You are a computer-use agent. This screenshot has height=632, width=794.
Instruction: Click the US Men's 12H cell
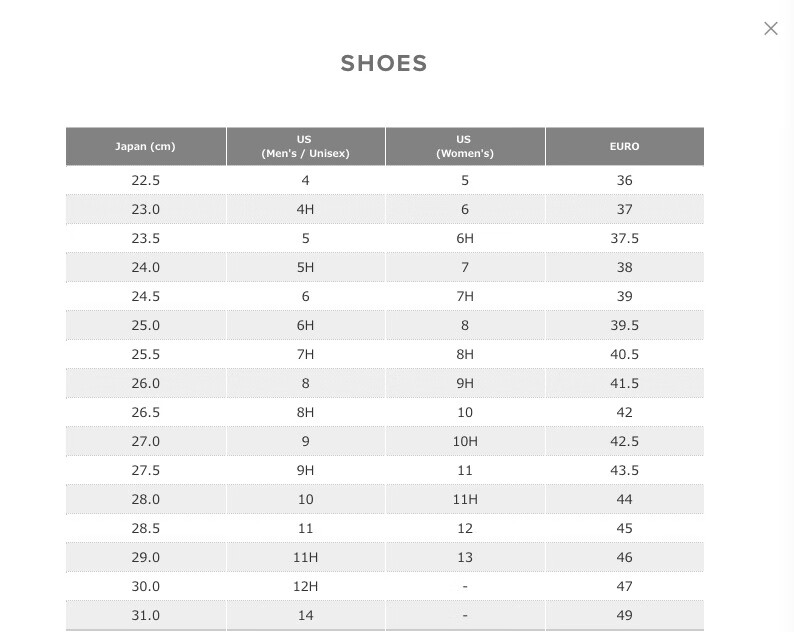305,587
